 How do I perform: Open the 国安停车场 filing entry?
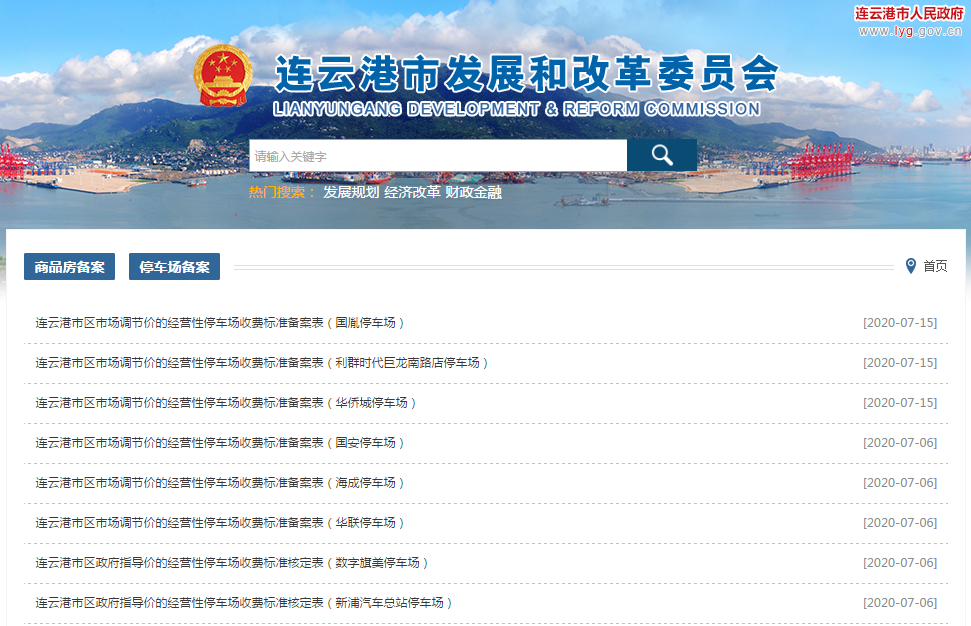220,443
